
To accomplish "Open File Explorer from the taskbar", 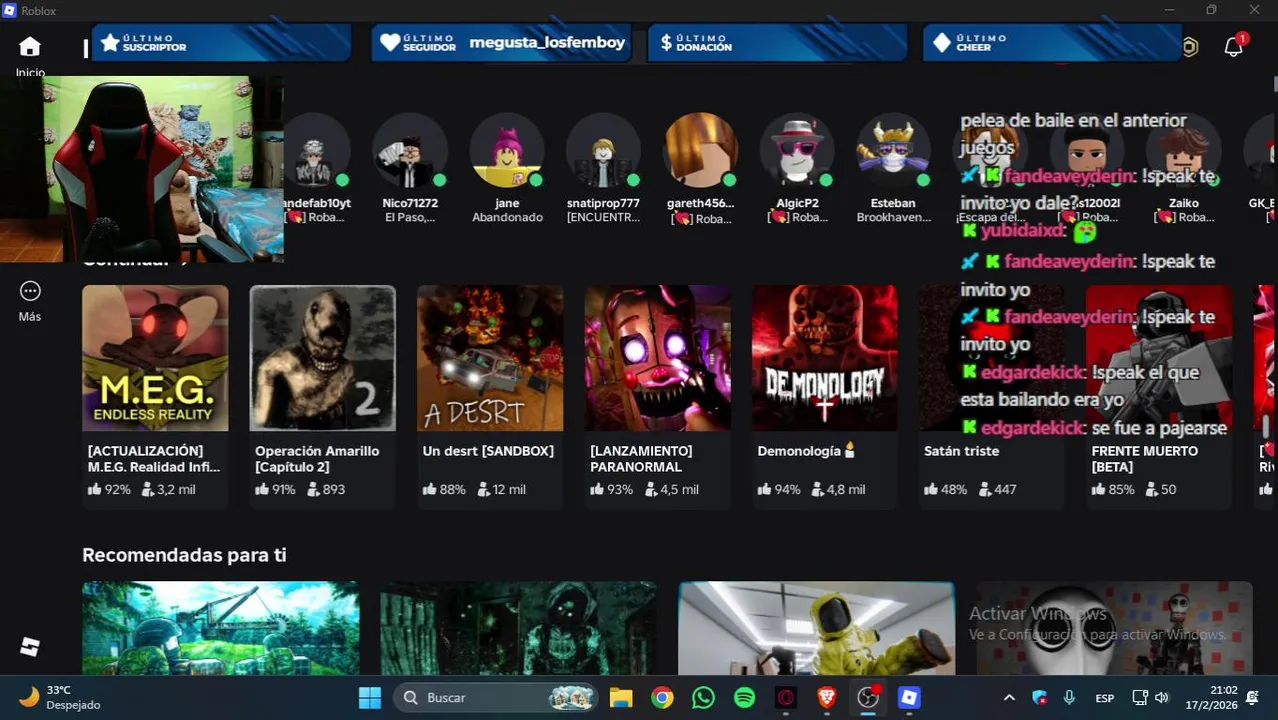I will pyautogui.click(x=621, y=697).
